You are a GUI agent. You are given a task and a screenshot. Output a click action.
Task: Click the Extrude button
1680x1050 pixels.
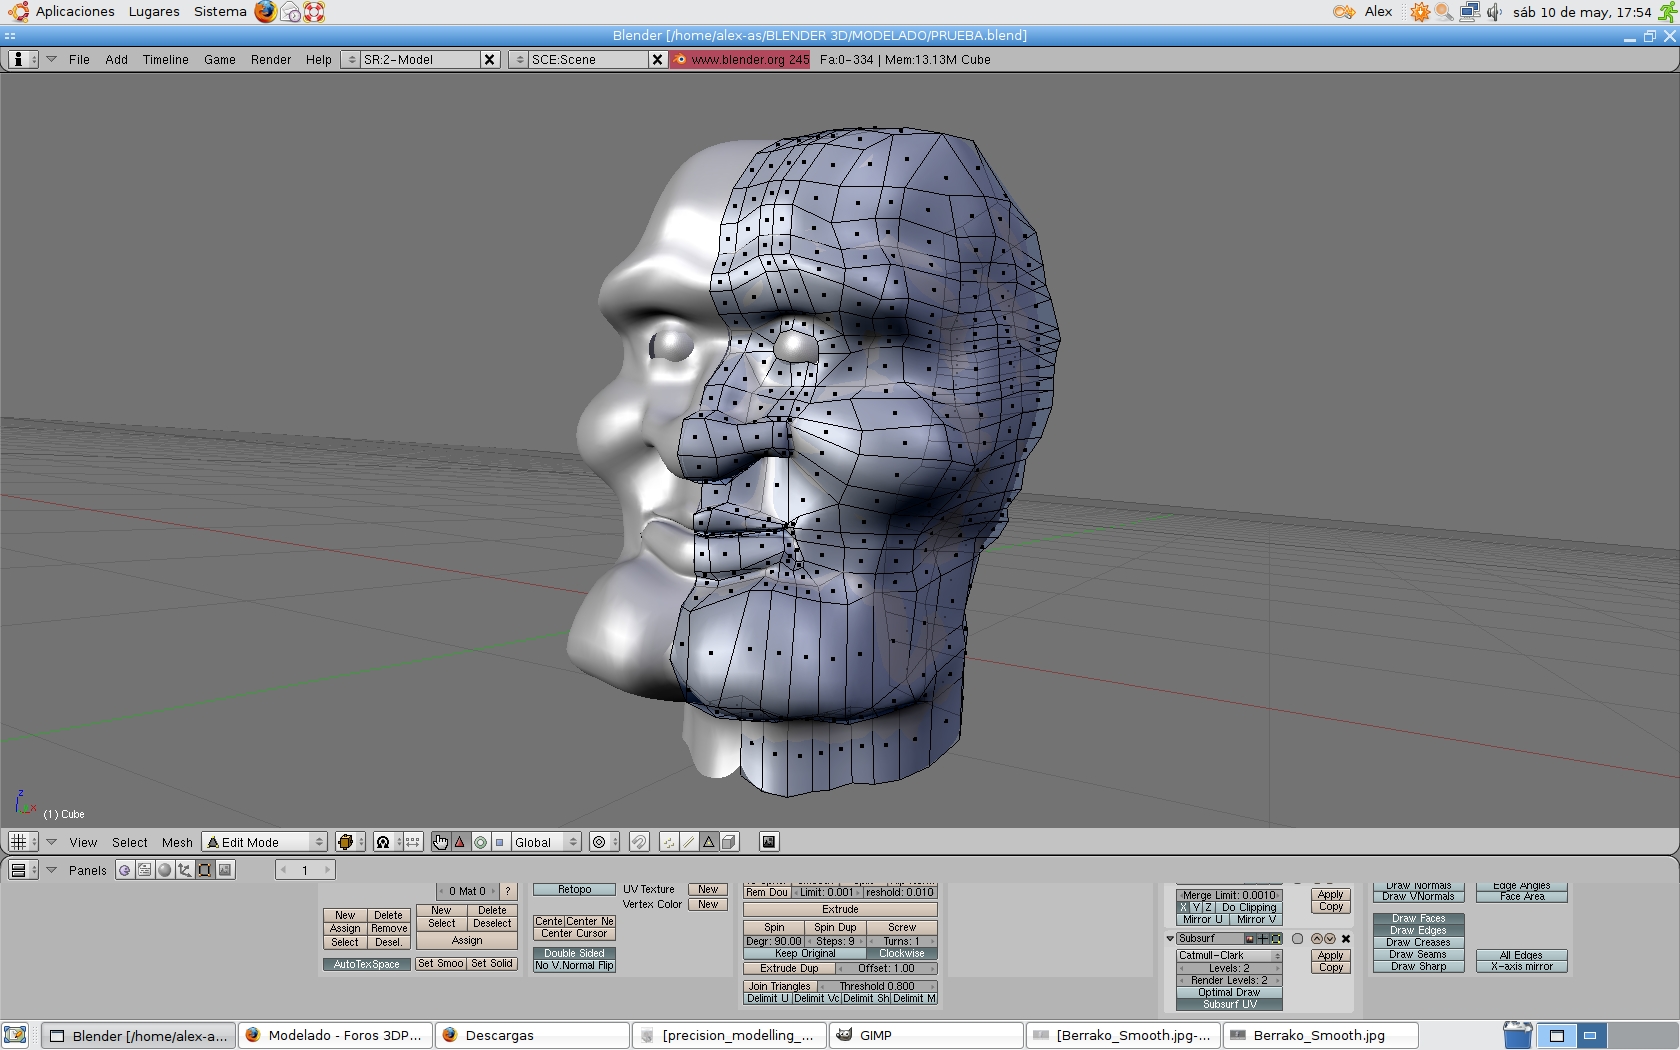coord(840,909)
